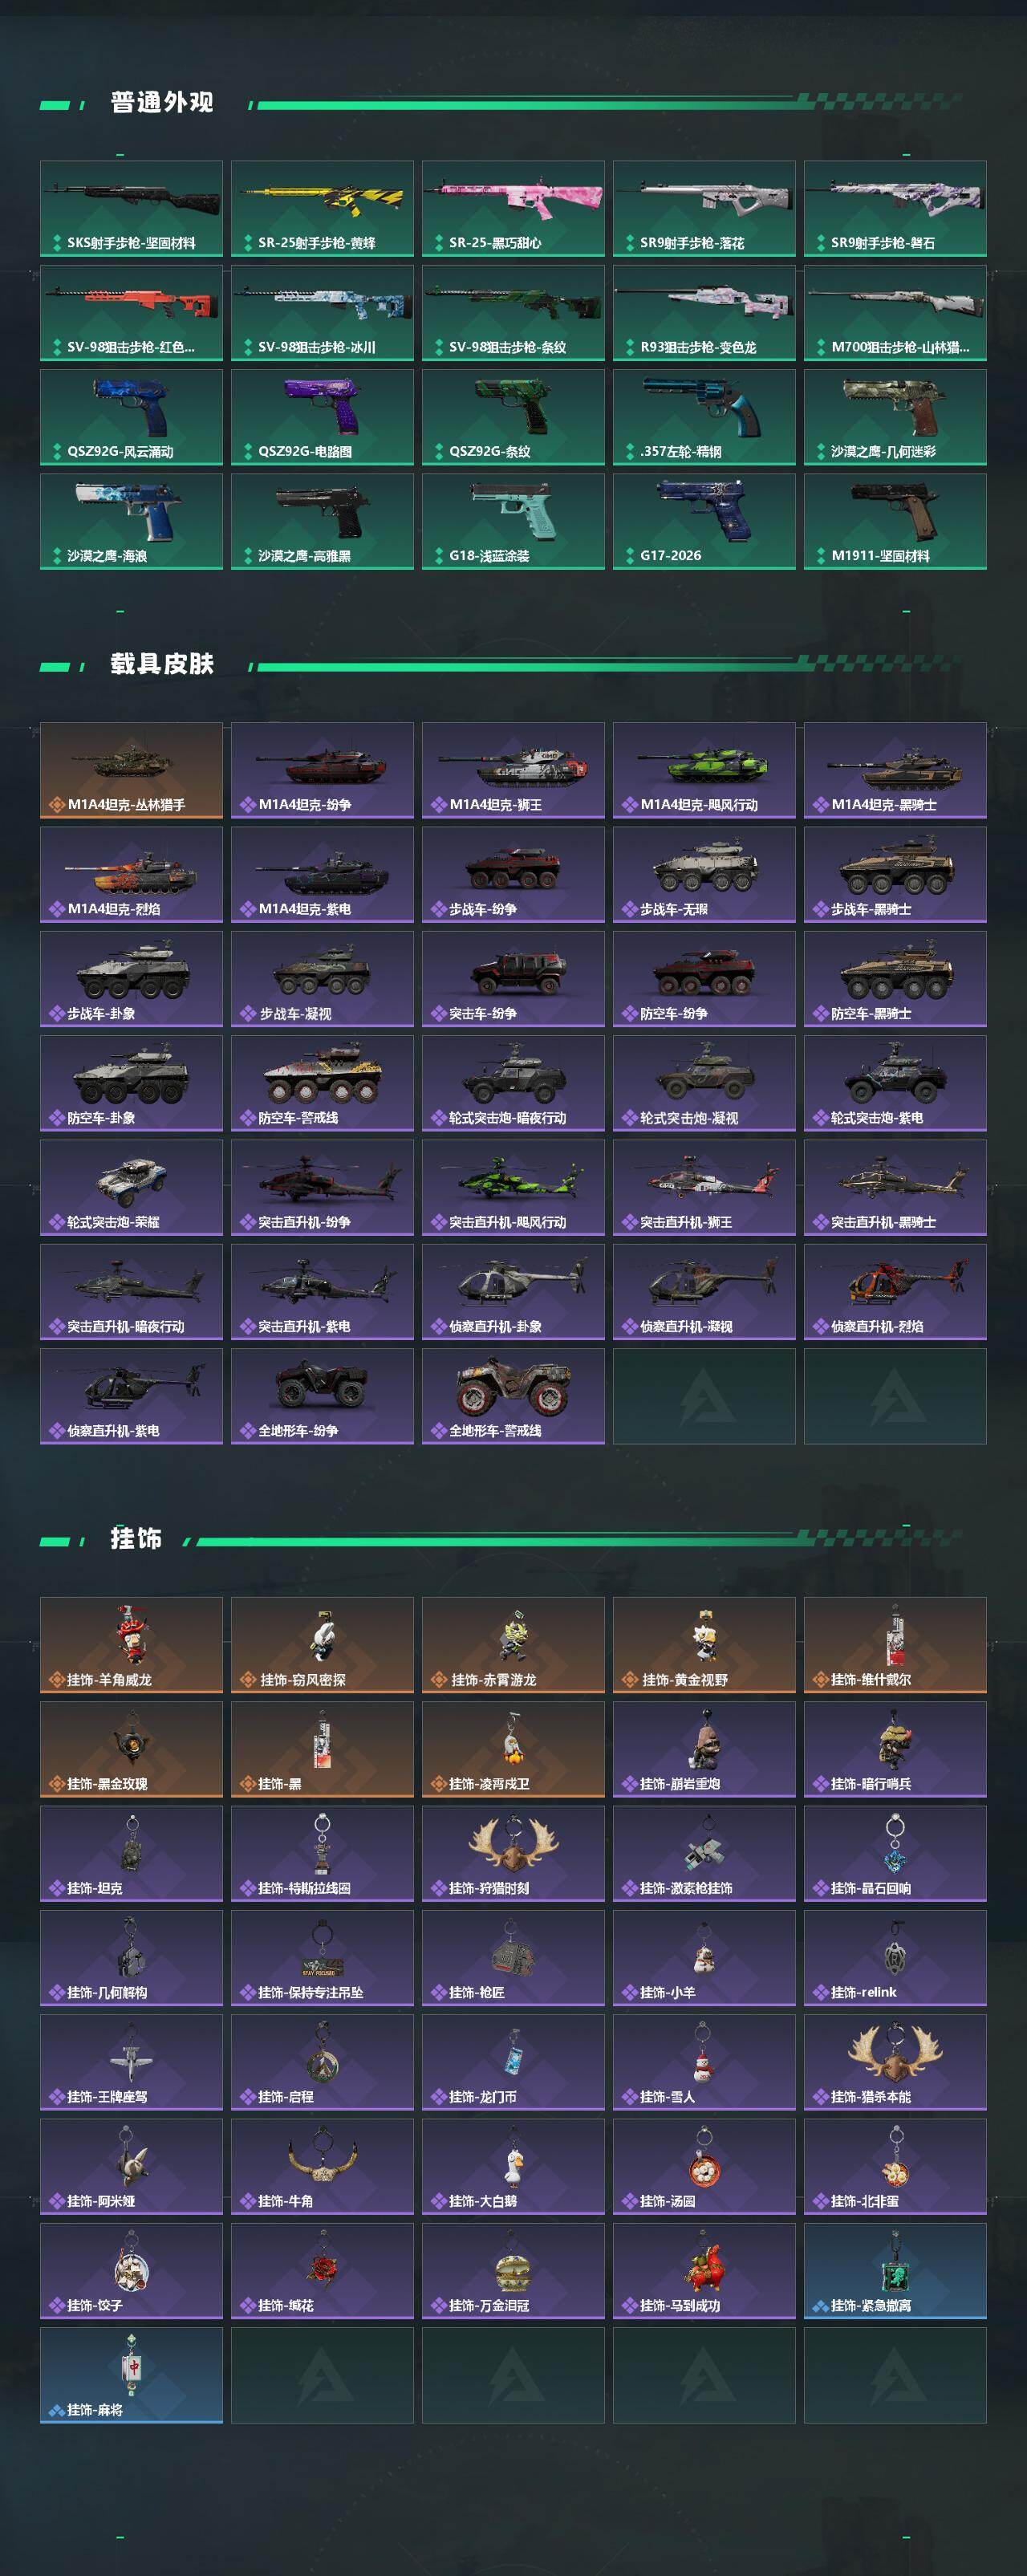Select the 步战车-无瑕 vehicle skin
Screen dimensions: 1027x2576
[704, 875]
